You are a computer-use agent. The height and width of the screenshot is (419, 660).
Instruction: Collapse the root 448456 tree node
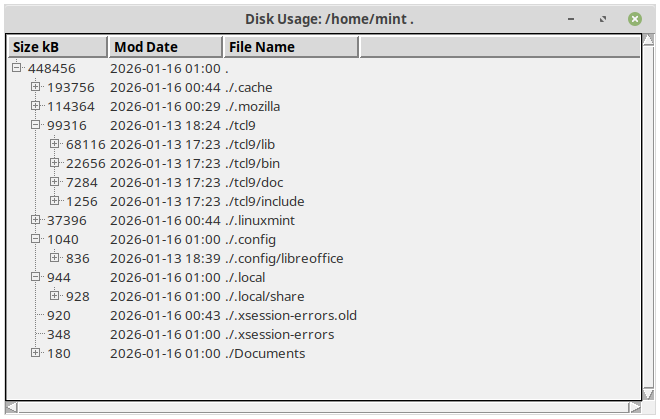point(17,68)
